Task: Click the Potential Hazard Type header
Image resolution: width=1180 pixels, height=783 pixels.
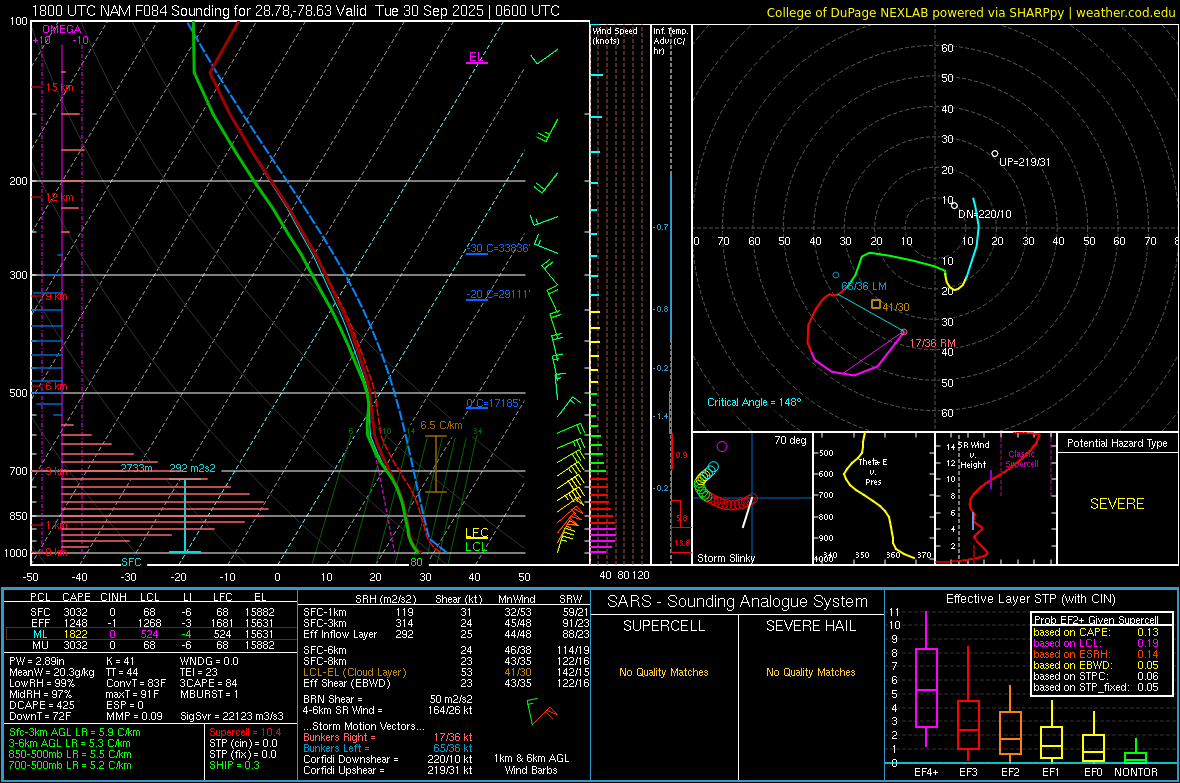Action: pos(1117,443)
